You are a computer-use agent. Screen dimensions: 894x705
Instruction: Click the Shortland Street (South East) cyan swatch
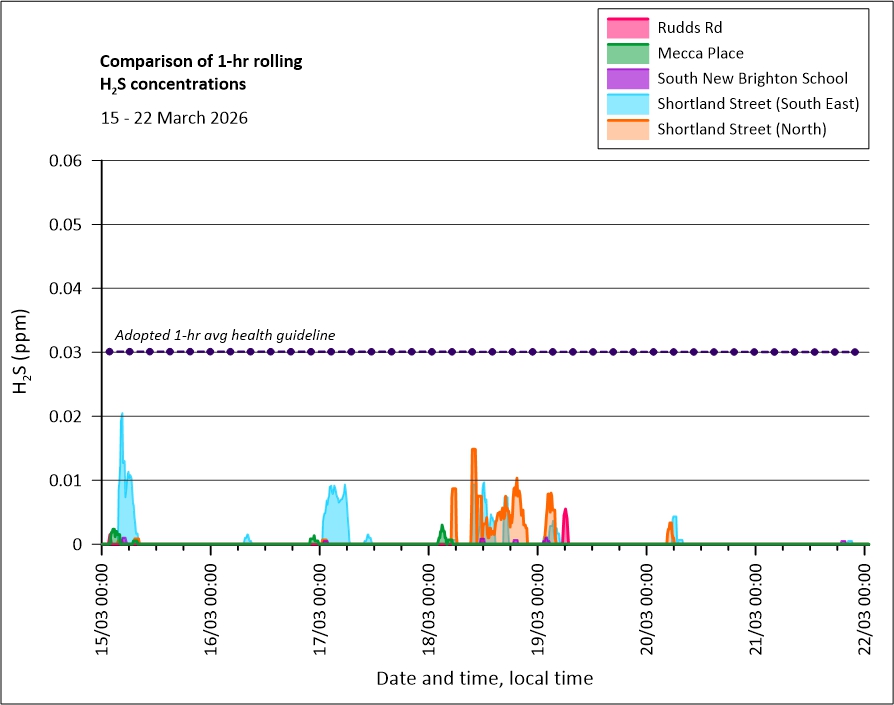pos(627,104)
